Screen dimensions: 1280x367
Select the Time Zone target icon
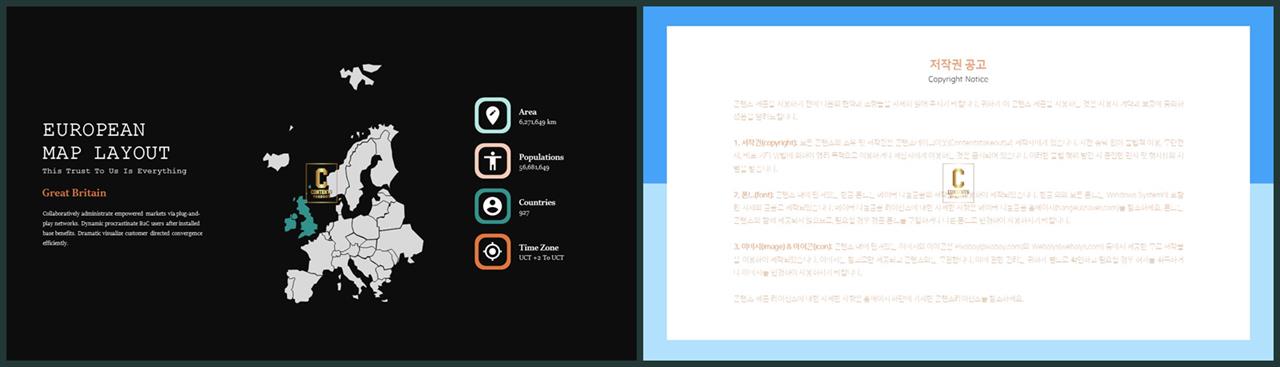coord(492,251)
